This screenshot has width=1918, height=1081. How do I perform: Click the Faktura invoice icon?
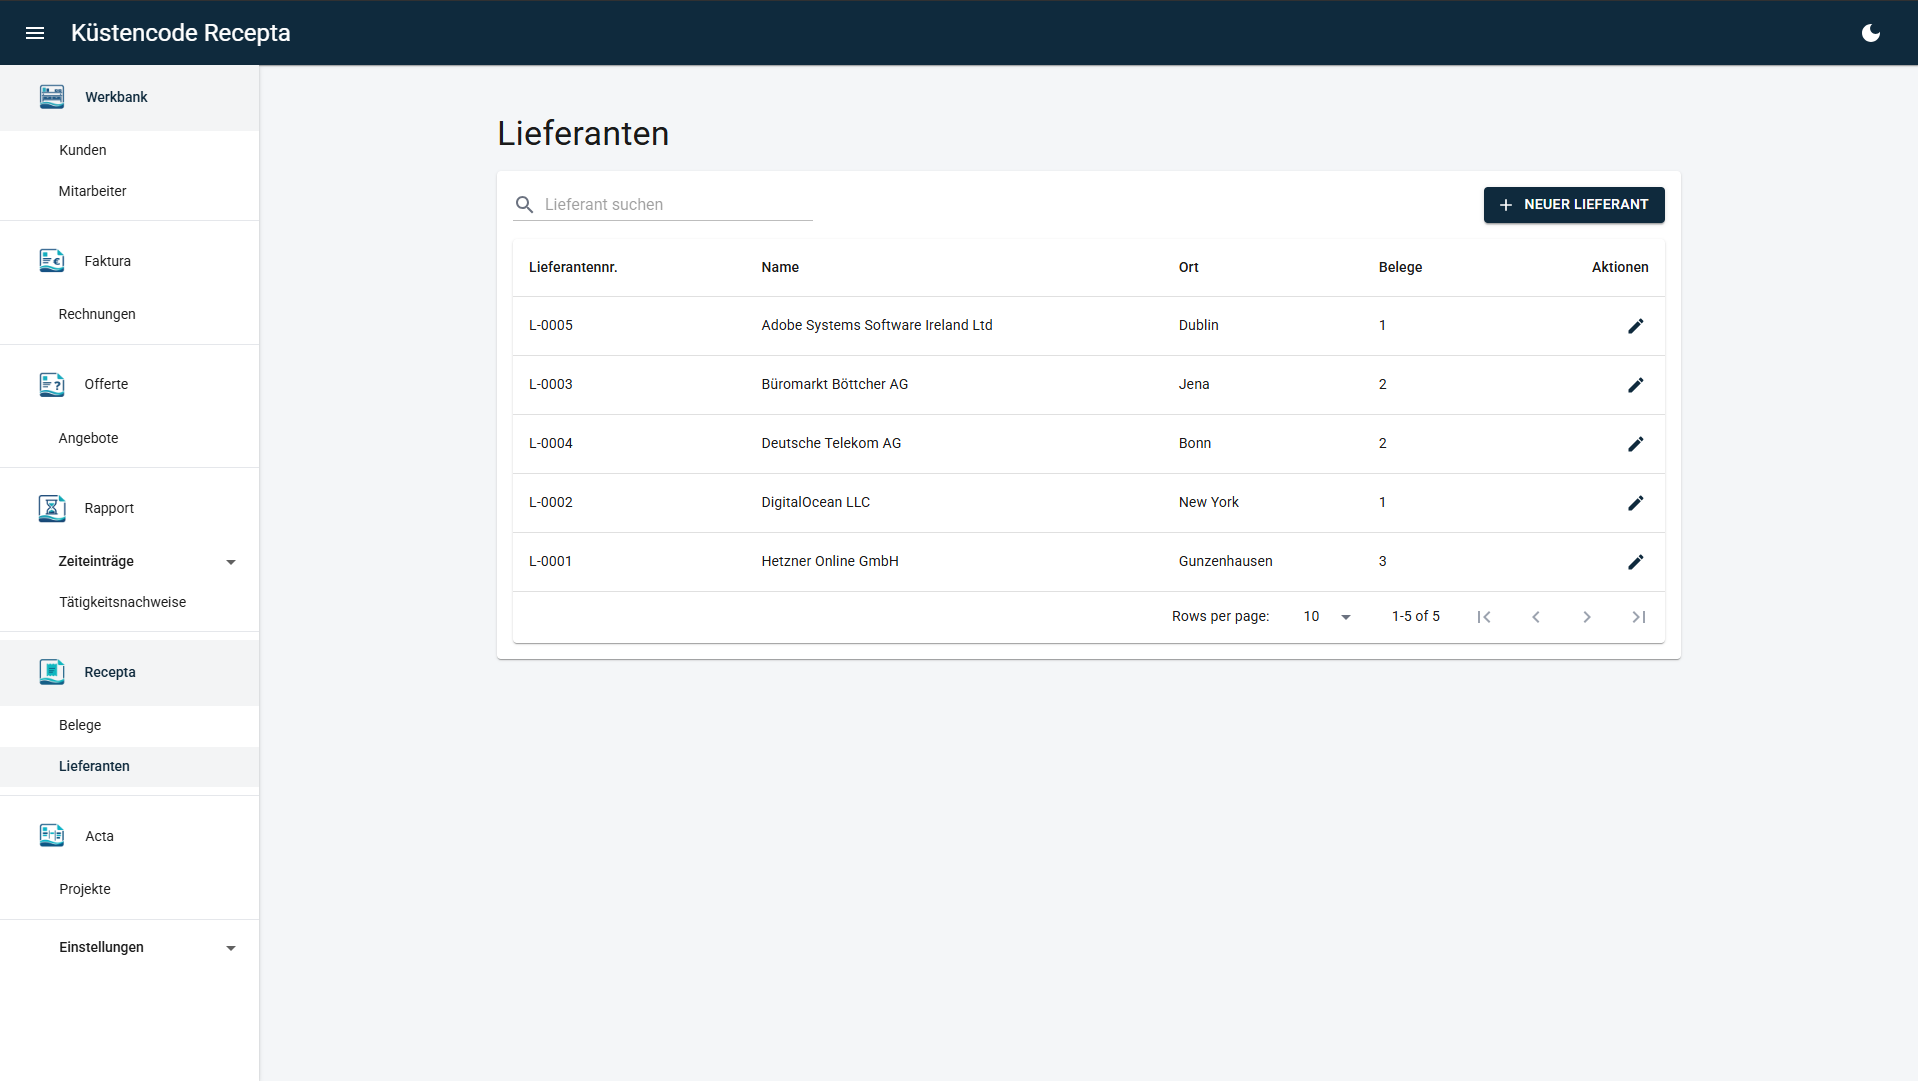click(52, 261)
